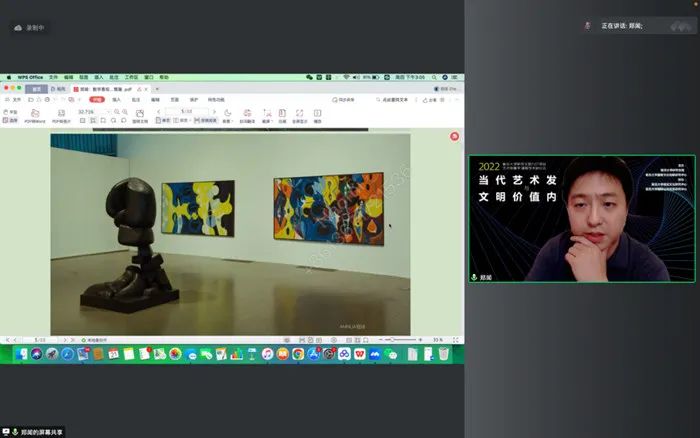This screenshot has width=700, height=438.
Task: Expand the 文件 file menu in the ribbon
Action: point(14,100)
